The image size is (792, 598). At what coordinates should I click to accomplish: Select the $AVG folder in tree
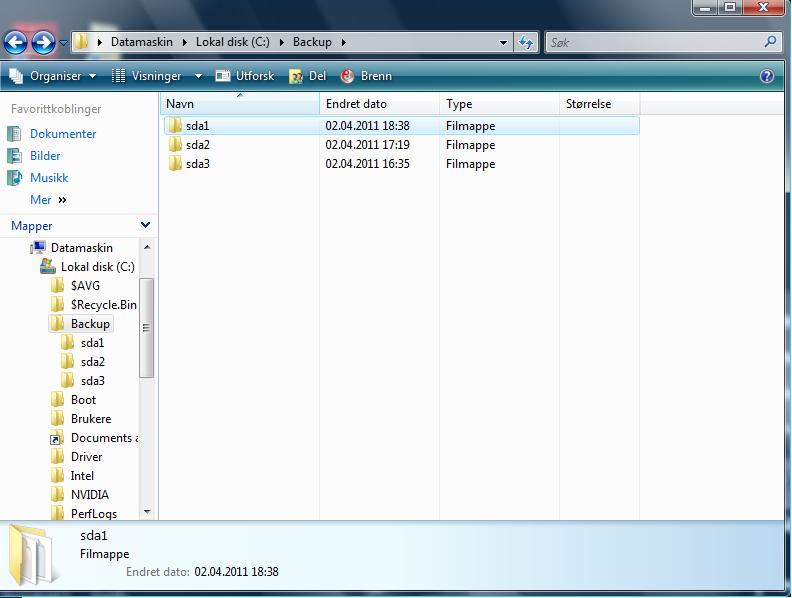(x=85, y=286)
